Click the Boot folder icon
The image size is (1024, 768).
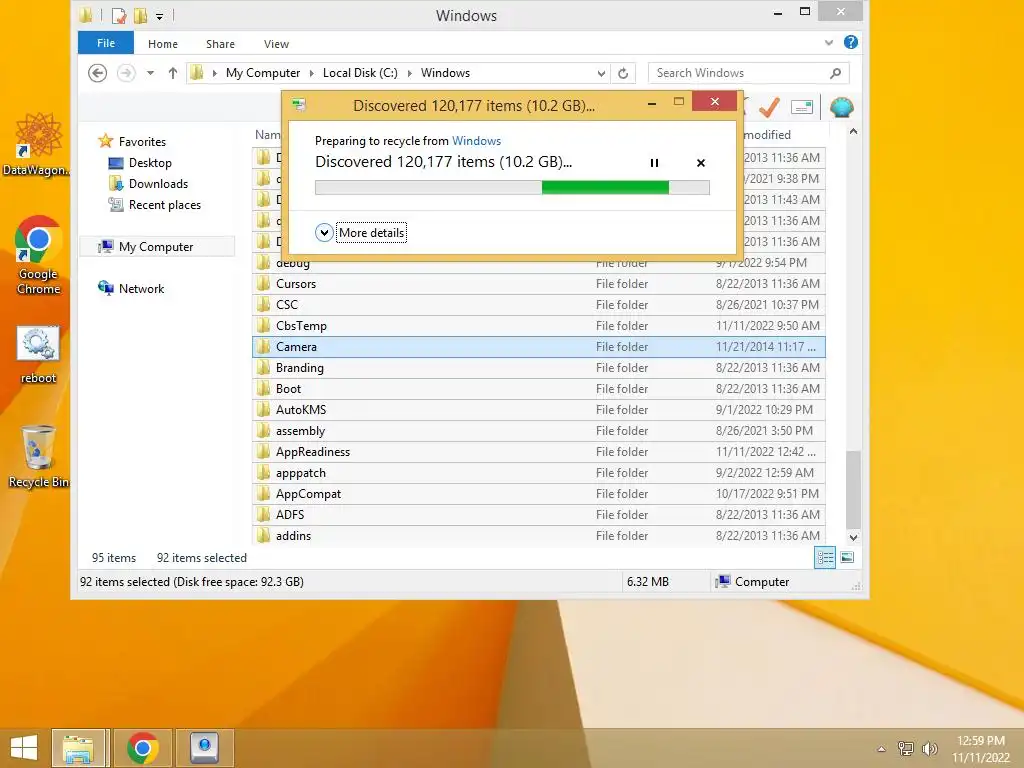[263, 389]
